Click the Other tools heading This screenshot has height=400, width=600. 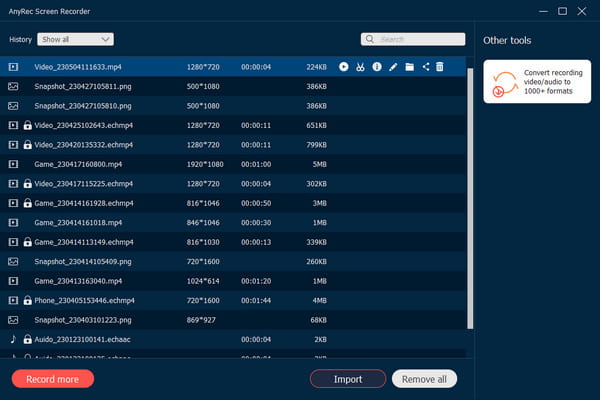pyautogui.click(x=507, y=41)
